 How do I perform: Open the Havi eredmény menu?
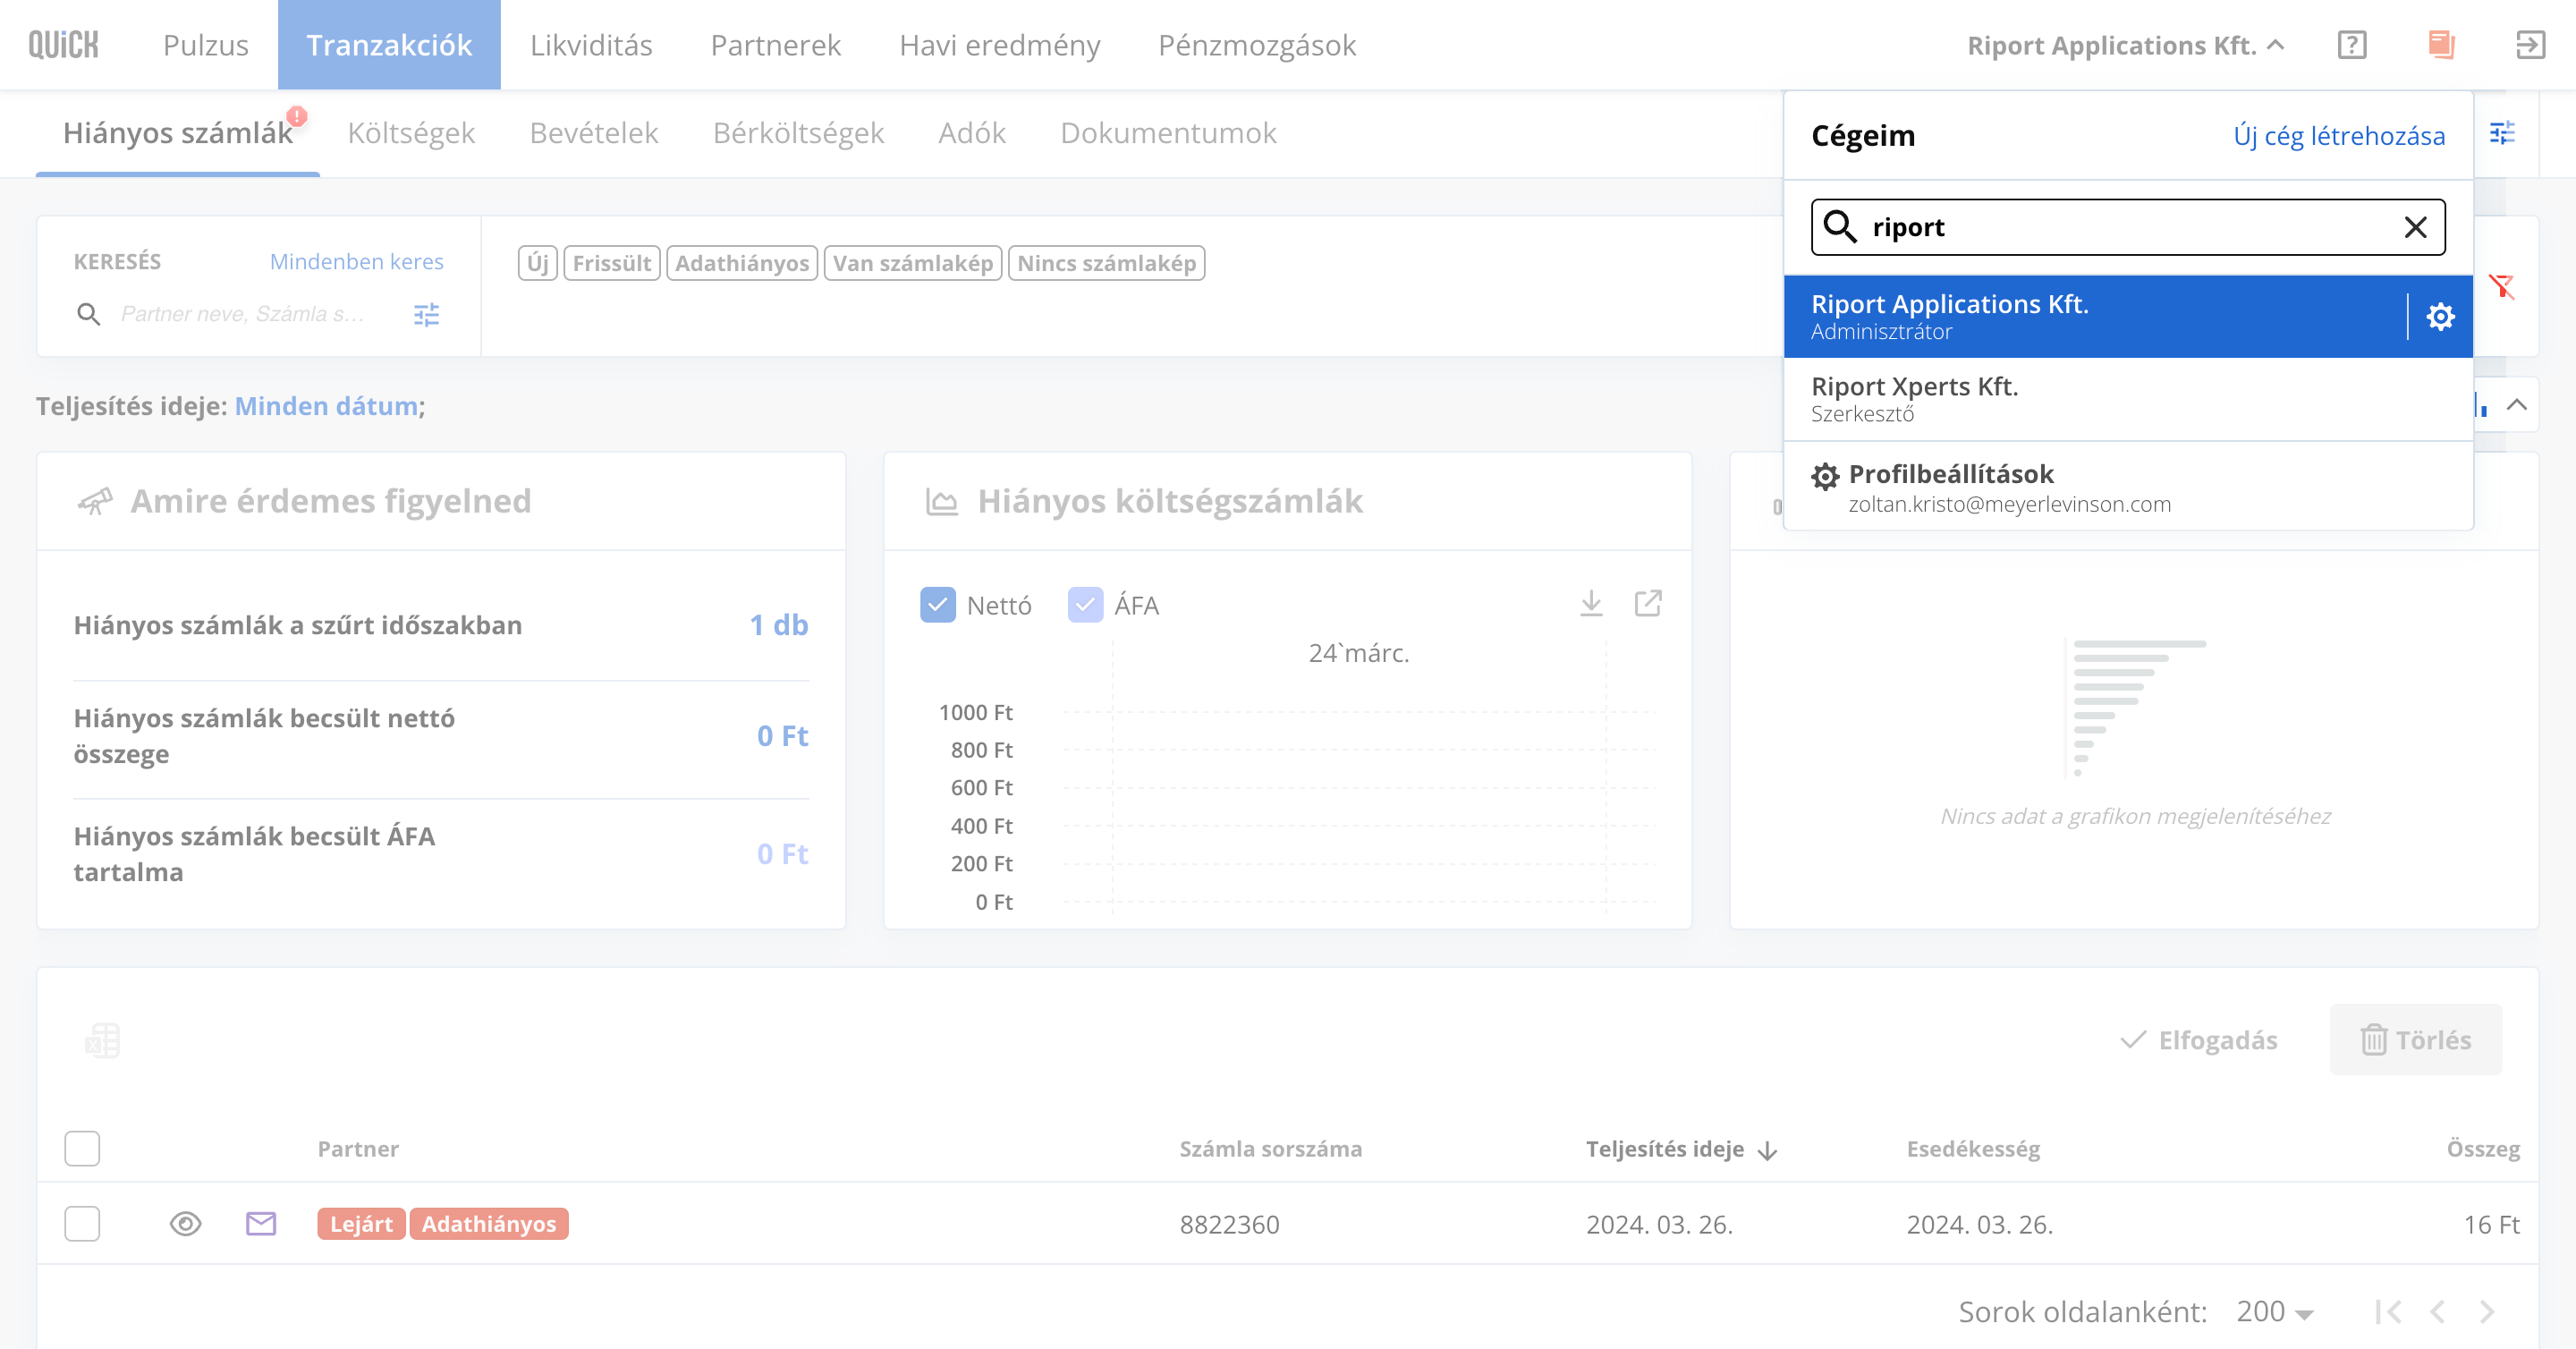1000,45
